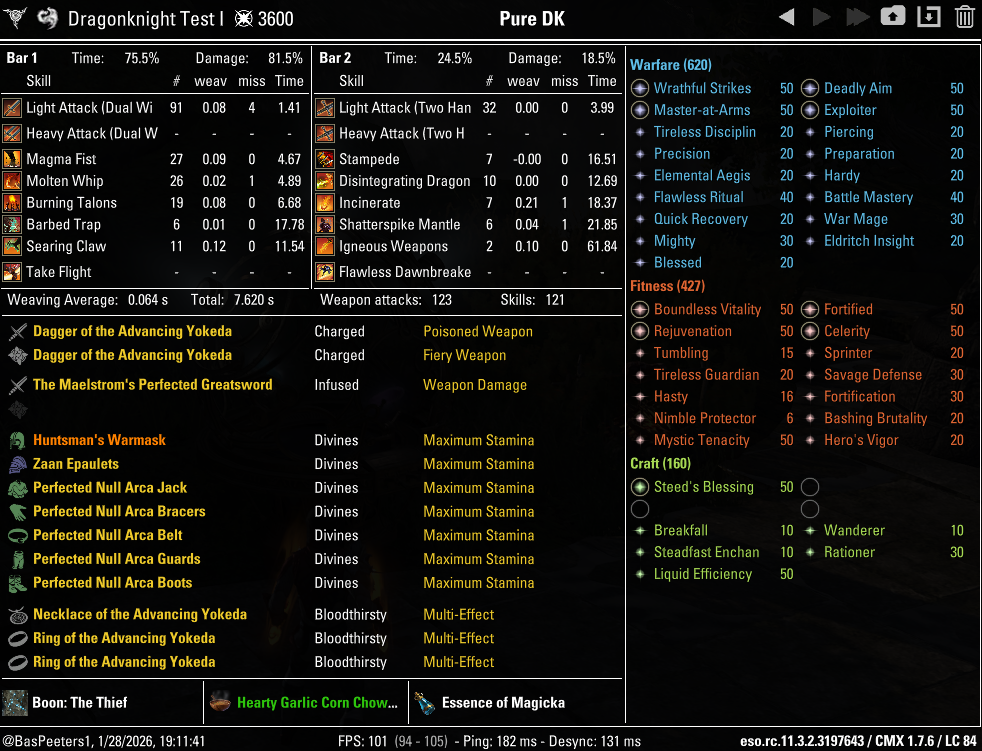Image resolution: width=982 pixels, height=751 pixels.
Task: Select the Stampede skill icon
Action: (x=324, y=159)
